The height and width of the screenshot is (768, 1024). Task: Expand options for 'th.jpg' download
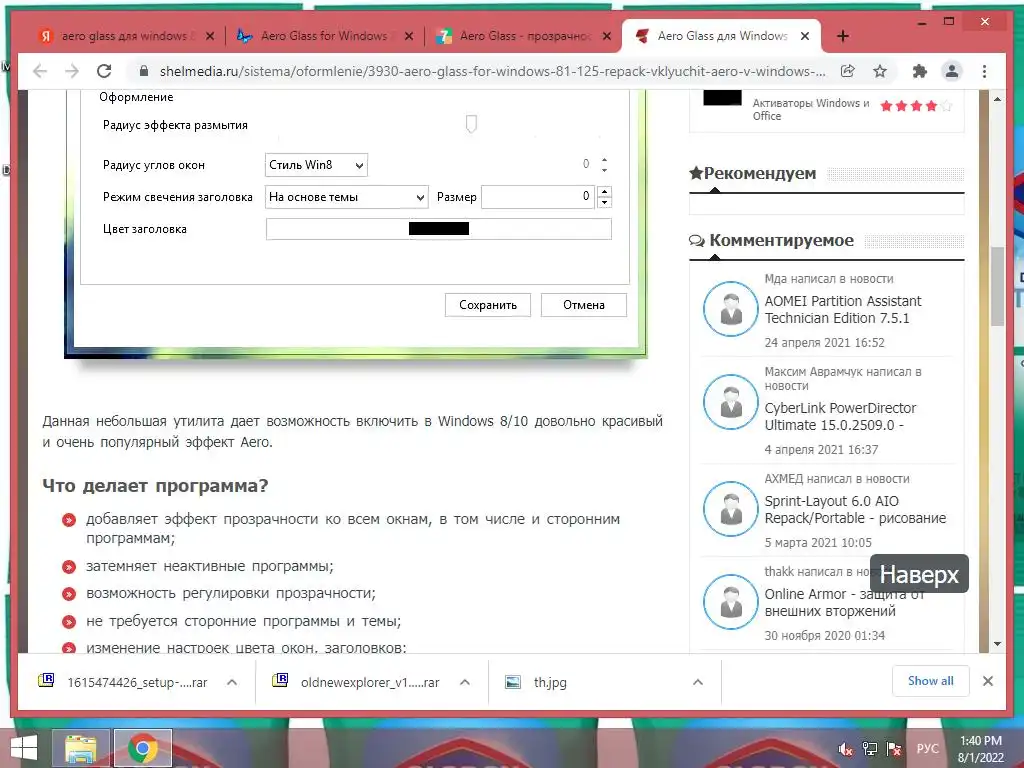(697, 682)
